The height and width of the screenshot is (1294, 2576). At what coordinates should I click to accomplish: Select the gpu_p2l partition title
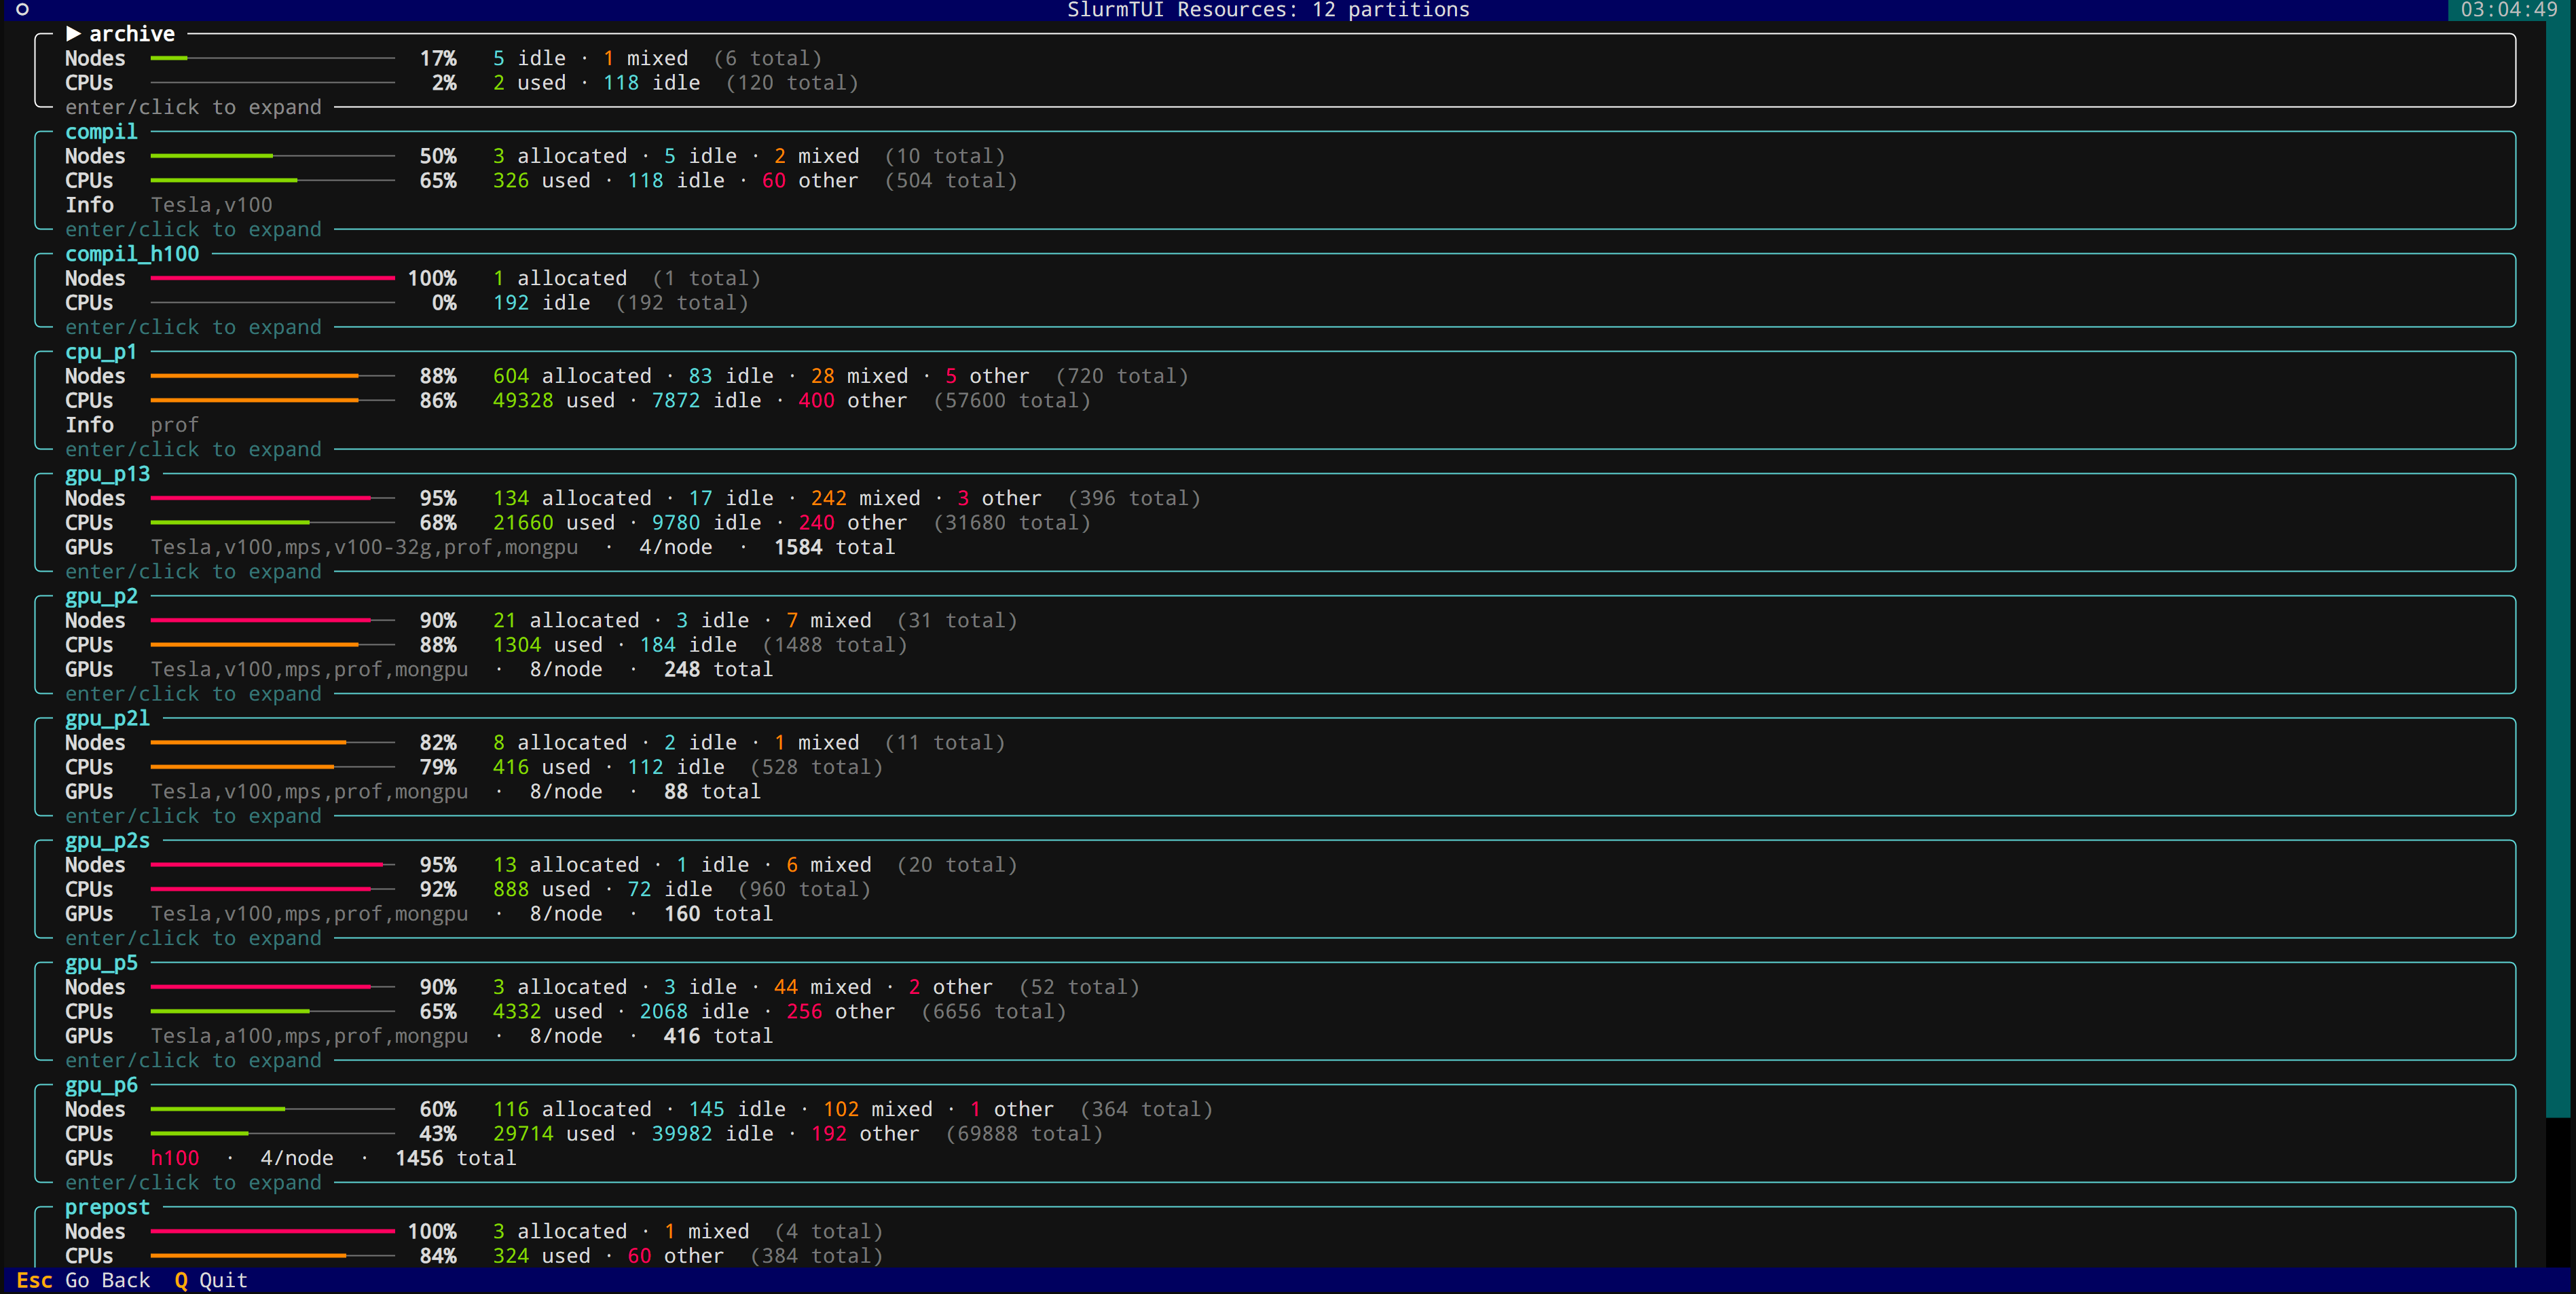point(106,717)
